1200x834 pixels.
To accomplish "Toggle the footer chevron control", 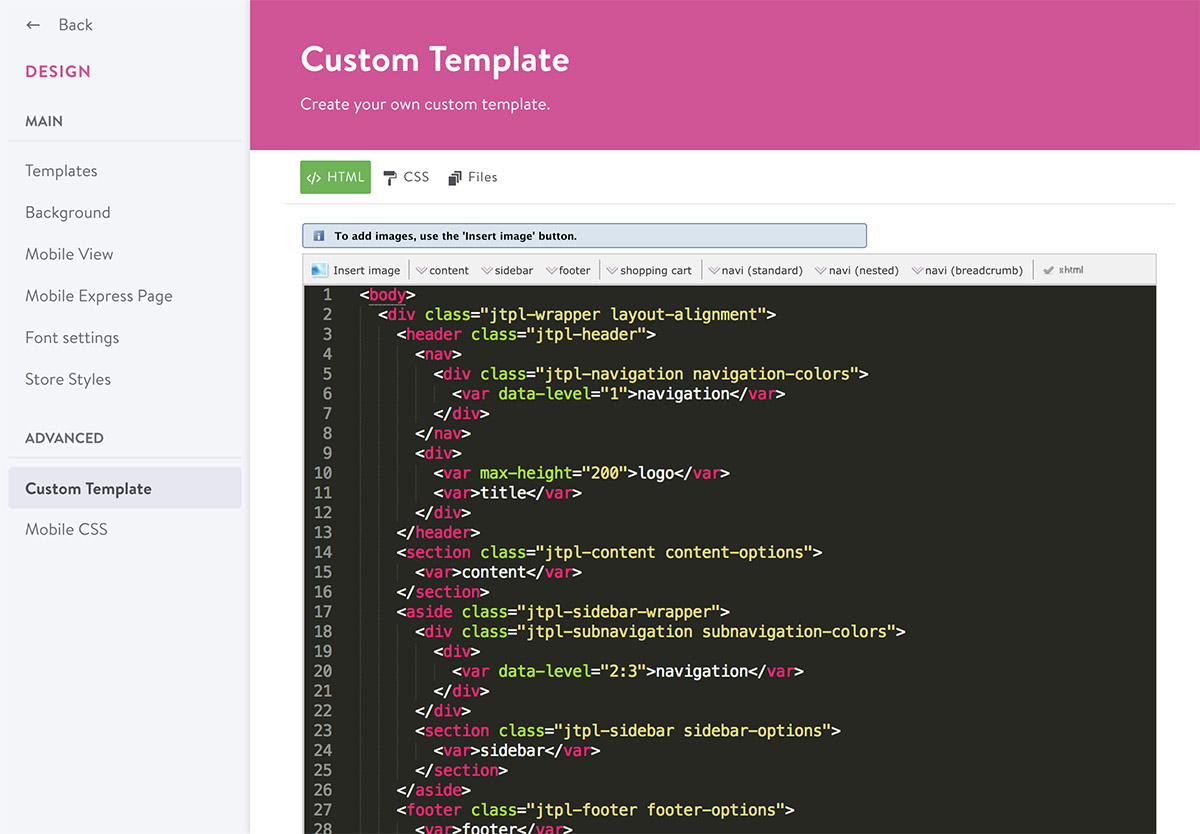I will pyautogui.click(x=552, y=269).
